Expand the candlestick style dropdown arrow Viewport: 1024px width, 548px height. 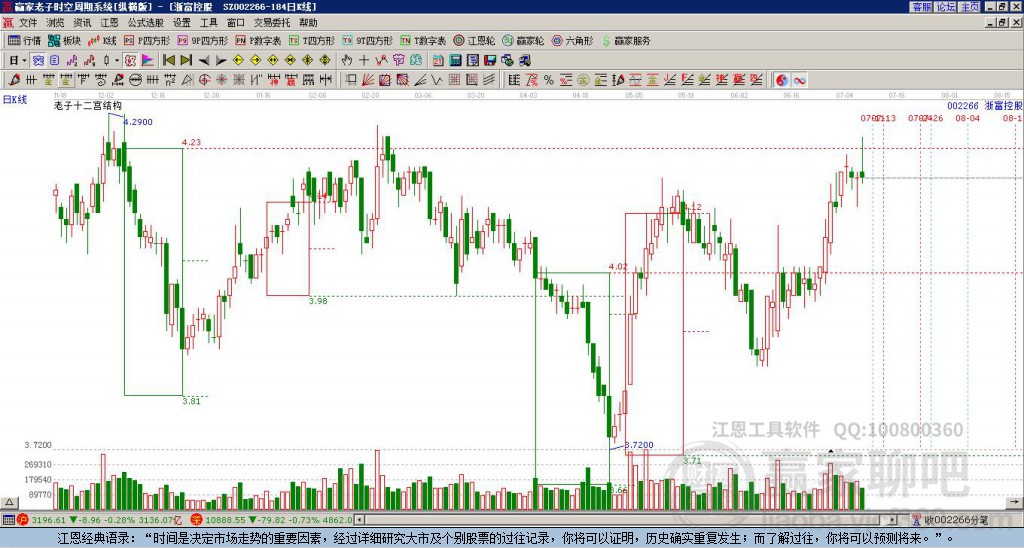pos(117,60)
